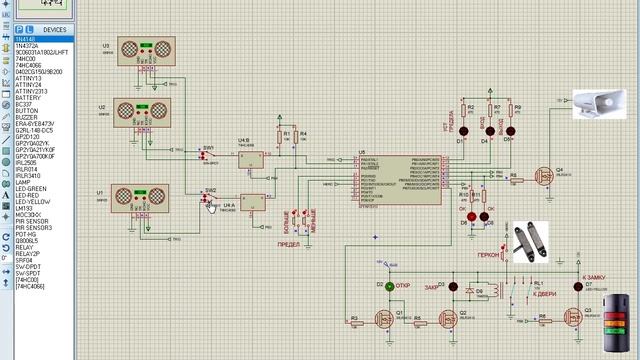Select SW-SPDT in the devices list
This screenshot has height=360, width=640.
point(44,273)
